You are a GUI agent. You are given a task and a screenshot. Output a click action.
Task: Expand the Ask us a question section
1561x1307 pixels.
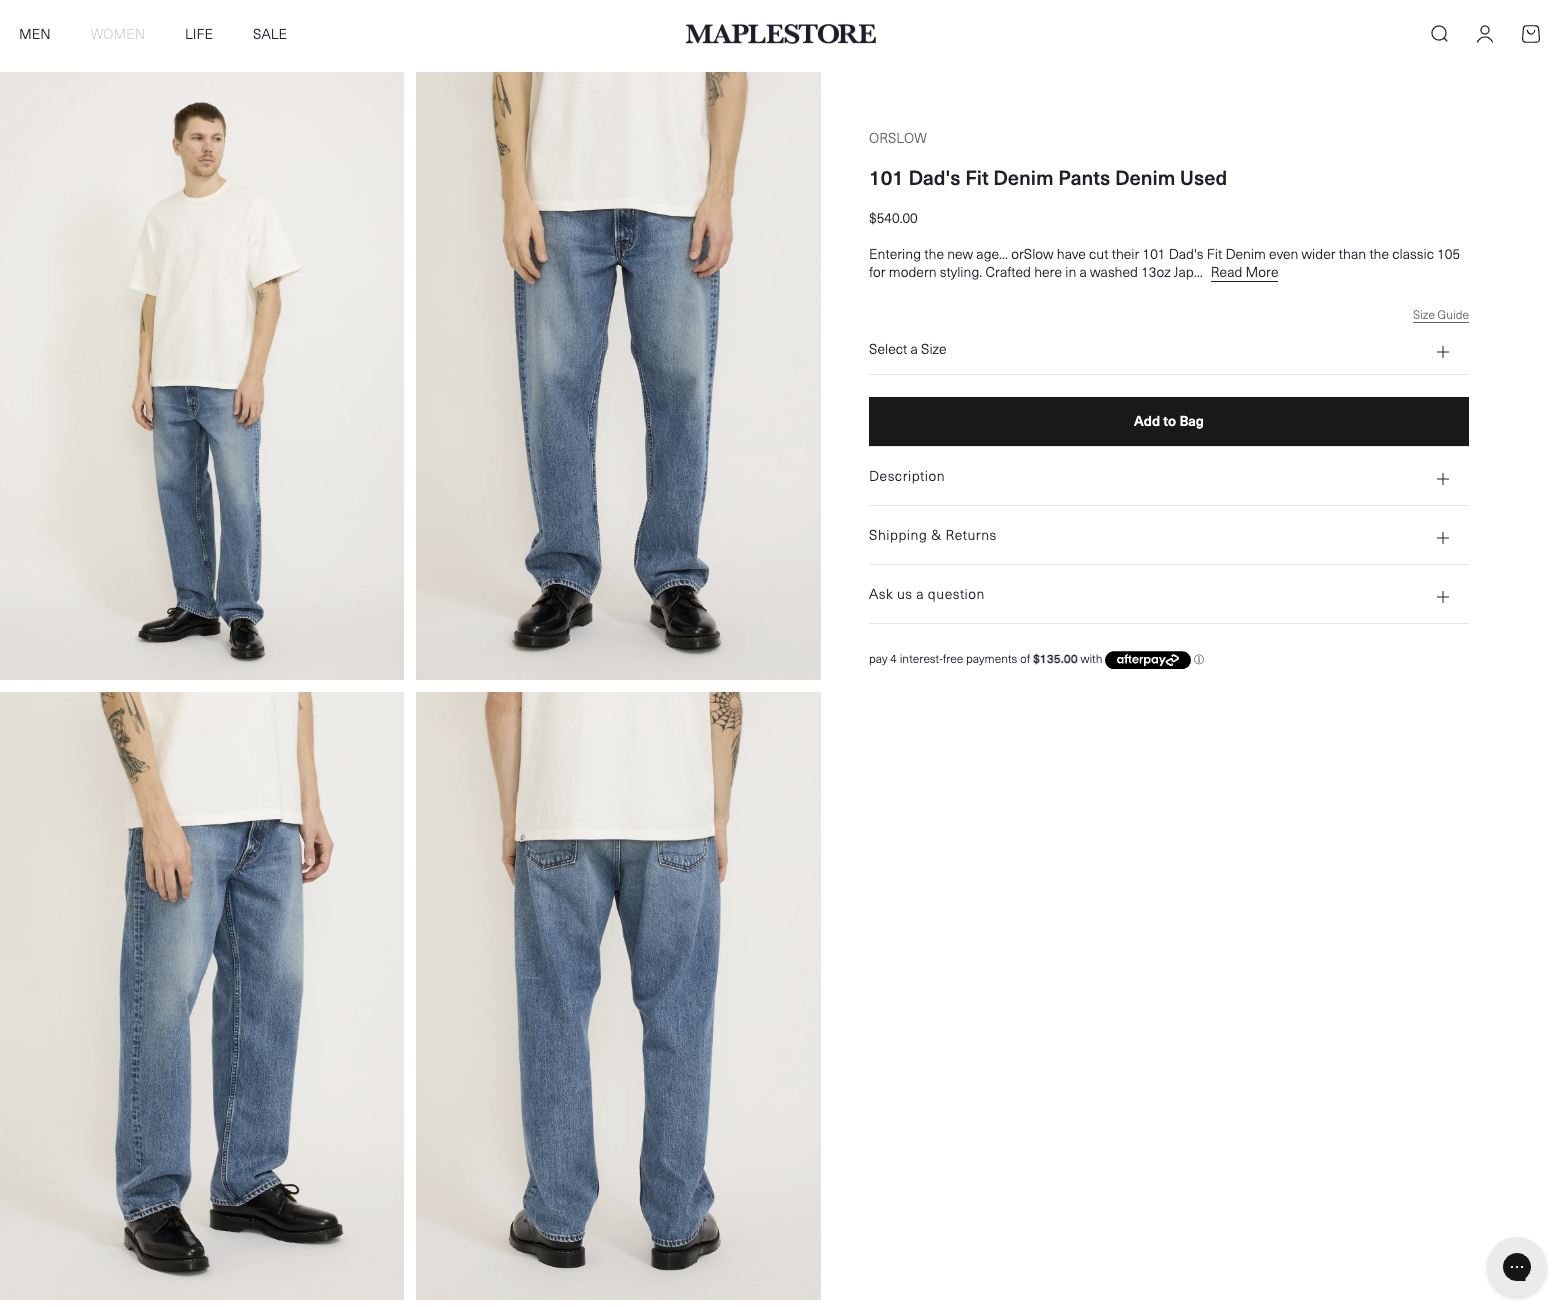pos(1168,595)
